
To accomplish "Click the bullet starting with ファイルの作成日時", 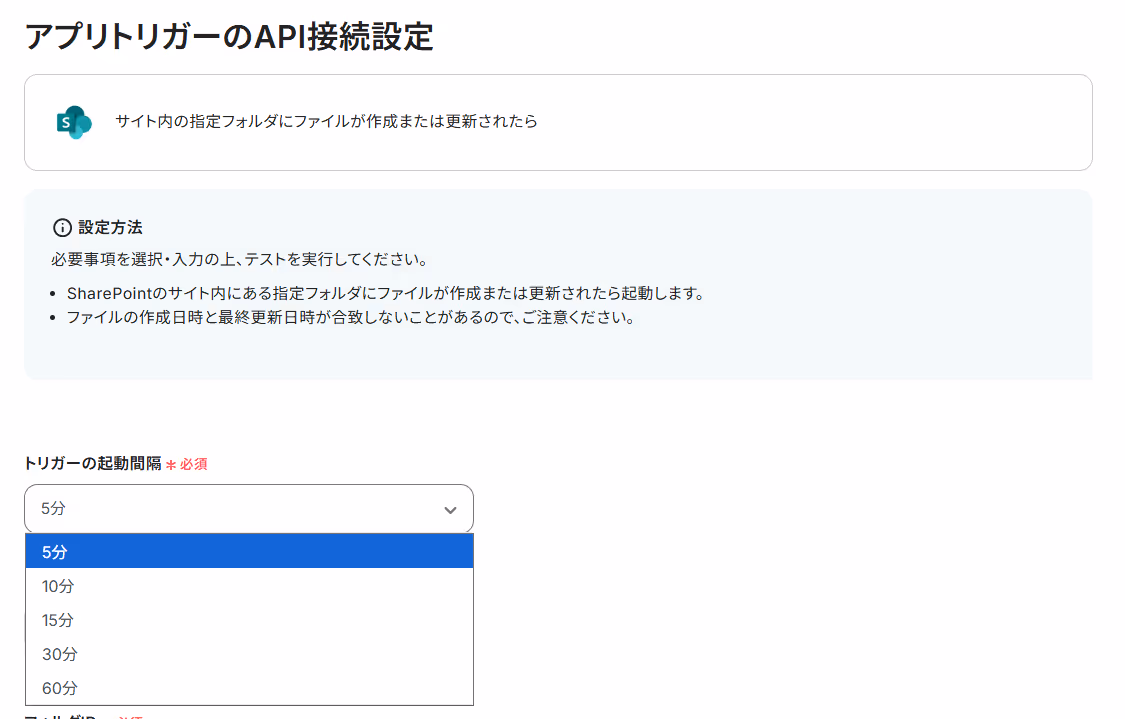I will [x=351, y=317].
